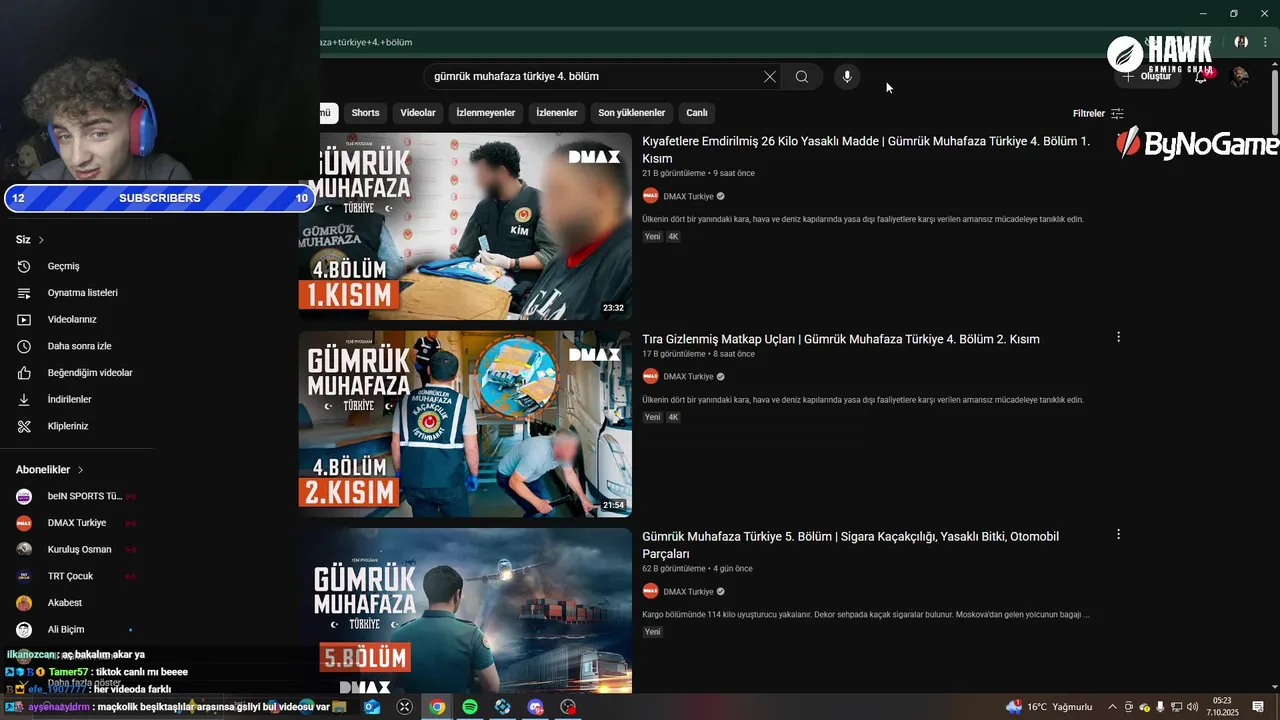The width and height of the screenshot is (1280, 720).
Task: Click the Chrome icon in the taskbar
Action: point(437,707)
